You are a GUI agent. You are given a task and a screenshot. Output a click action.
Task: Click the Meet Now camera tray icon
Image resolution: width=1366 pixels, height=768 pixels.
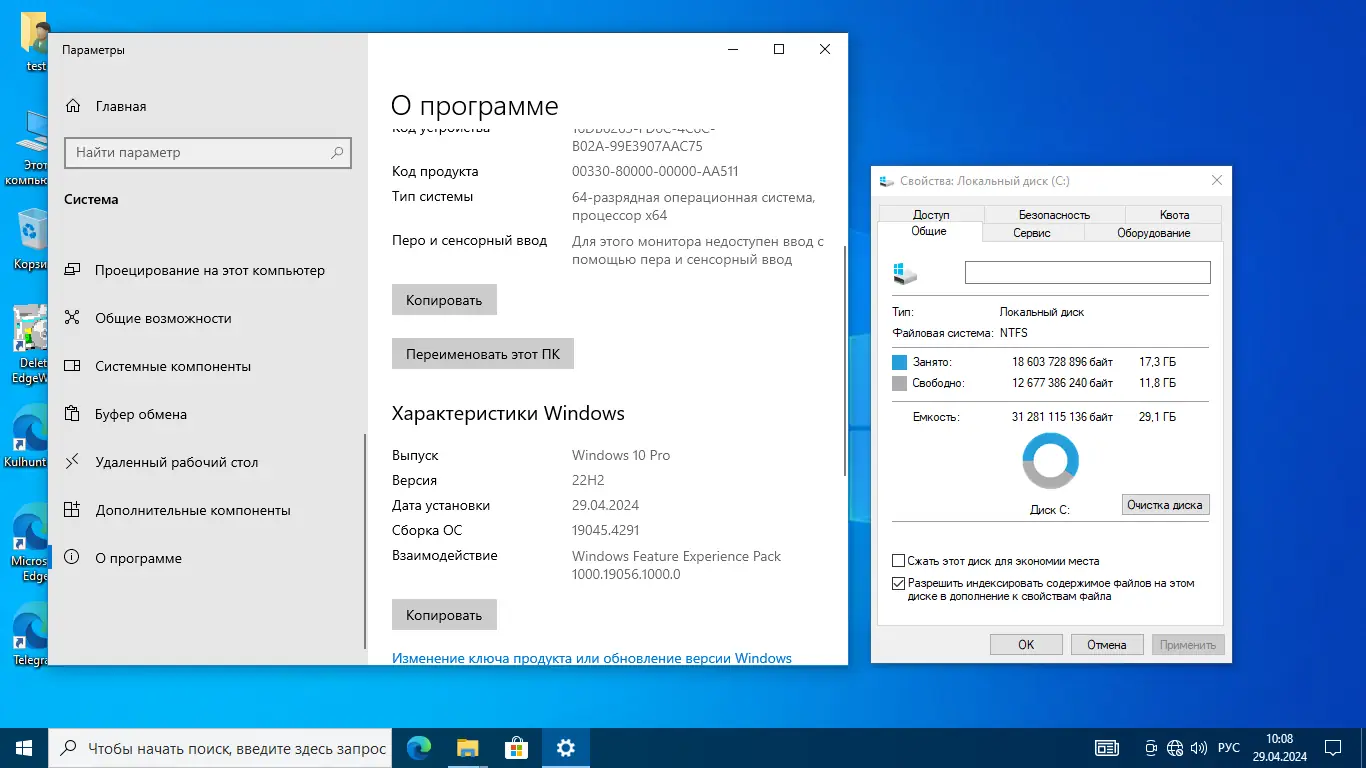tap(1151, 748)
